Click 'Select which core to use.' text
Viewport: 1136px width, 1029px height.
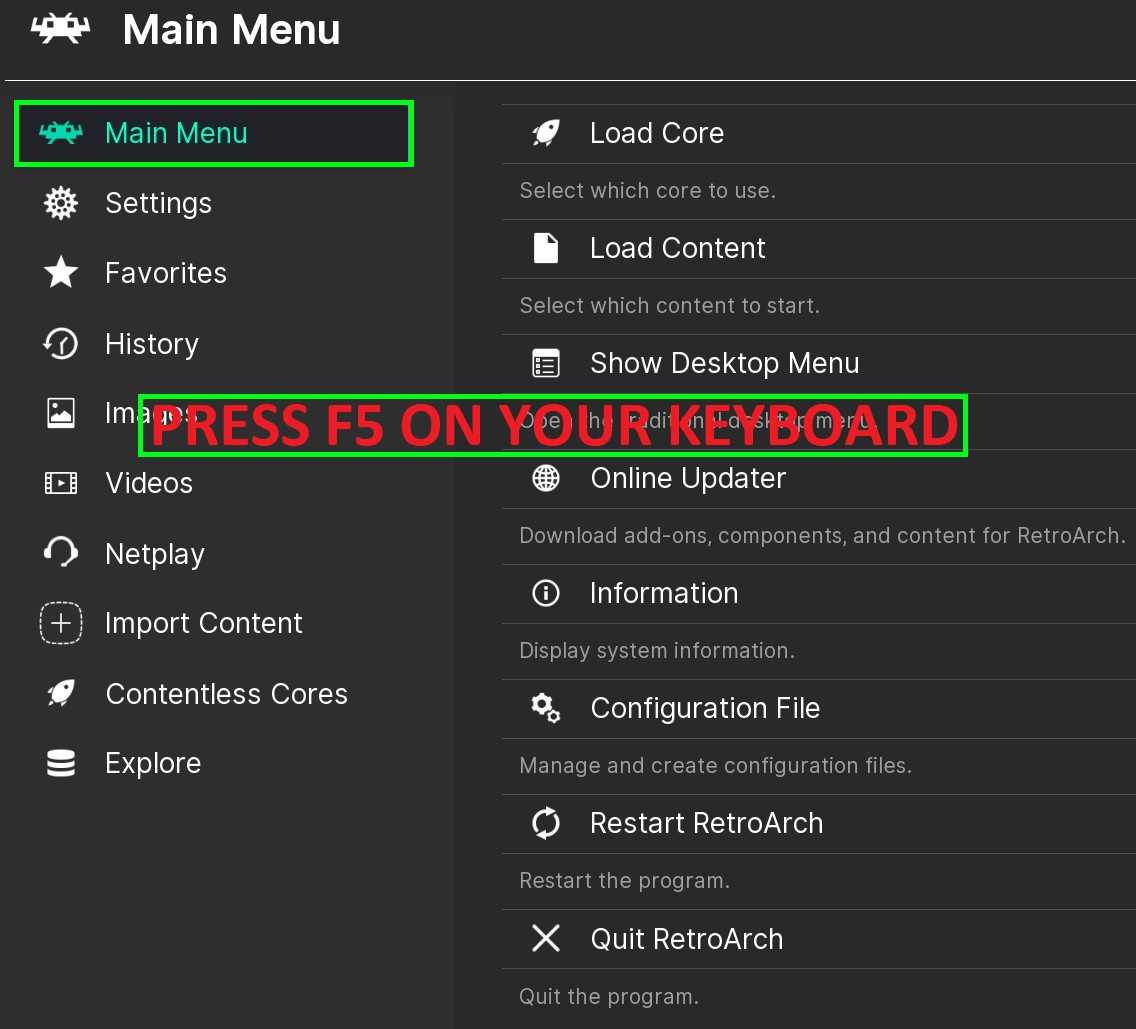pyautogui.click(x=648, y=190)
